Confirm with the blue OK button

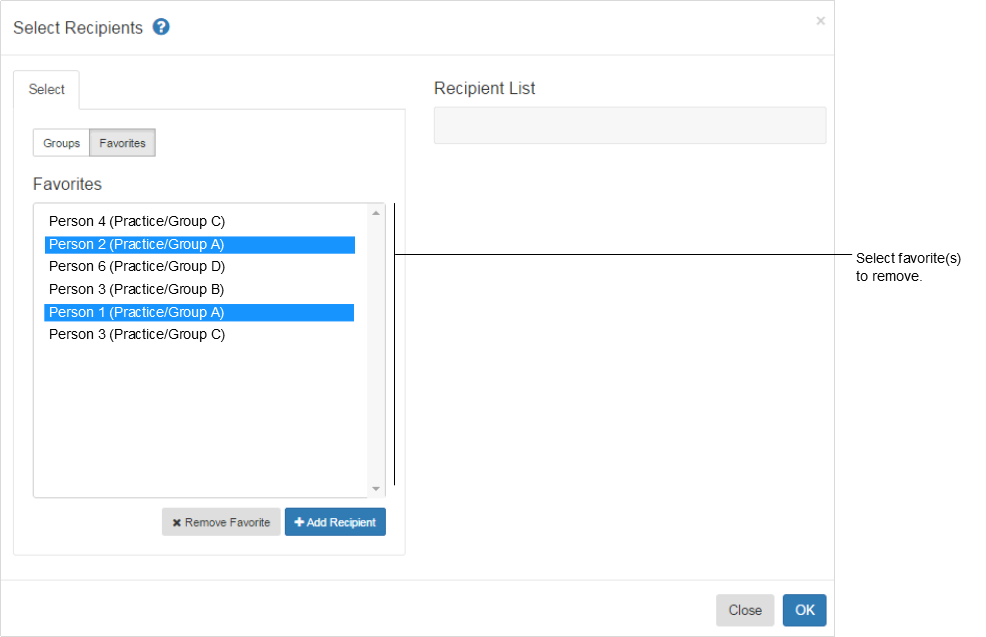click(x=804, y=610)
